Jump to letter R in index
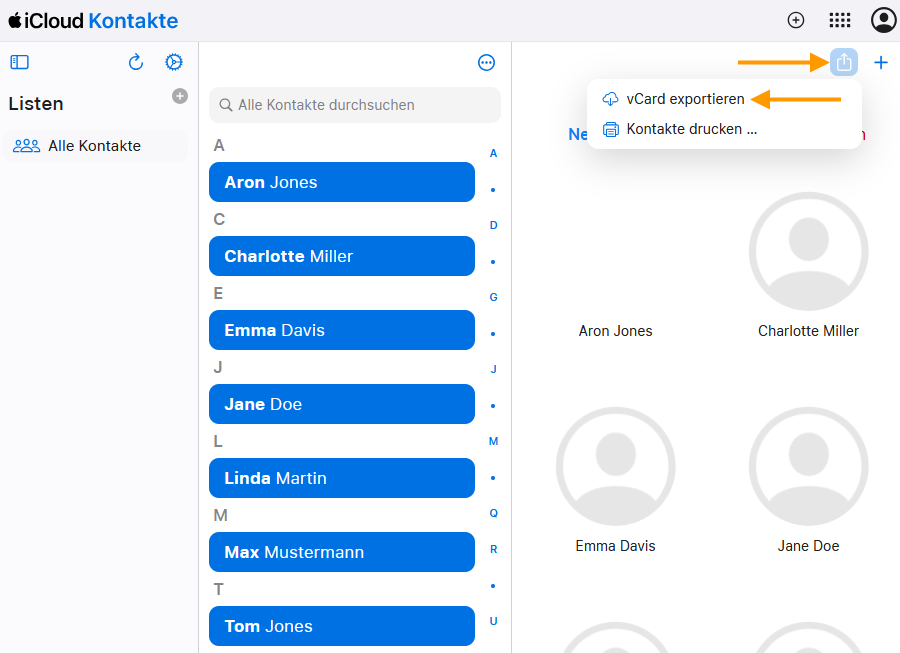The width and height of the screenshot is (900, 653). click(493, 549)
